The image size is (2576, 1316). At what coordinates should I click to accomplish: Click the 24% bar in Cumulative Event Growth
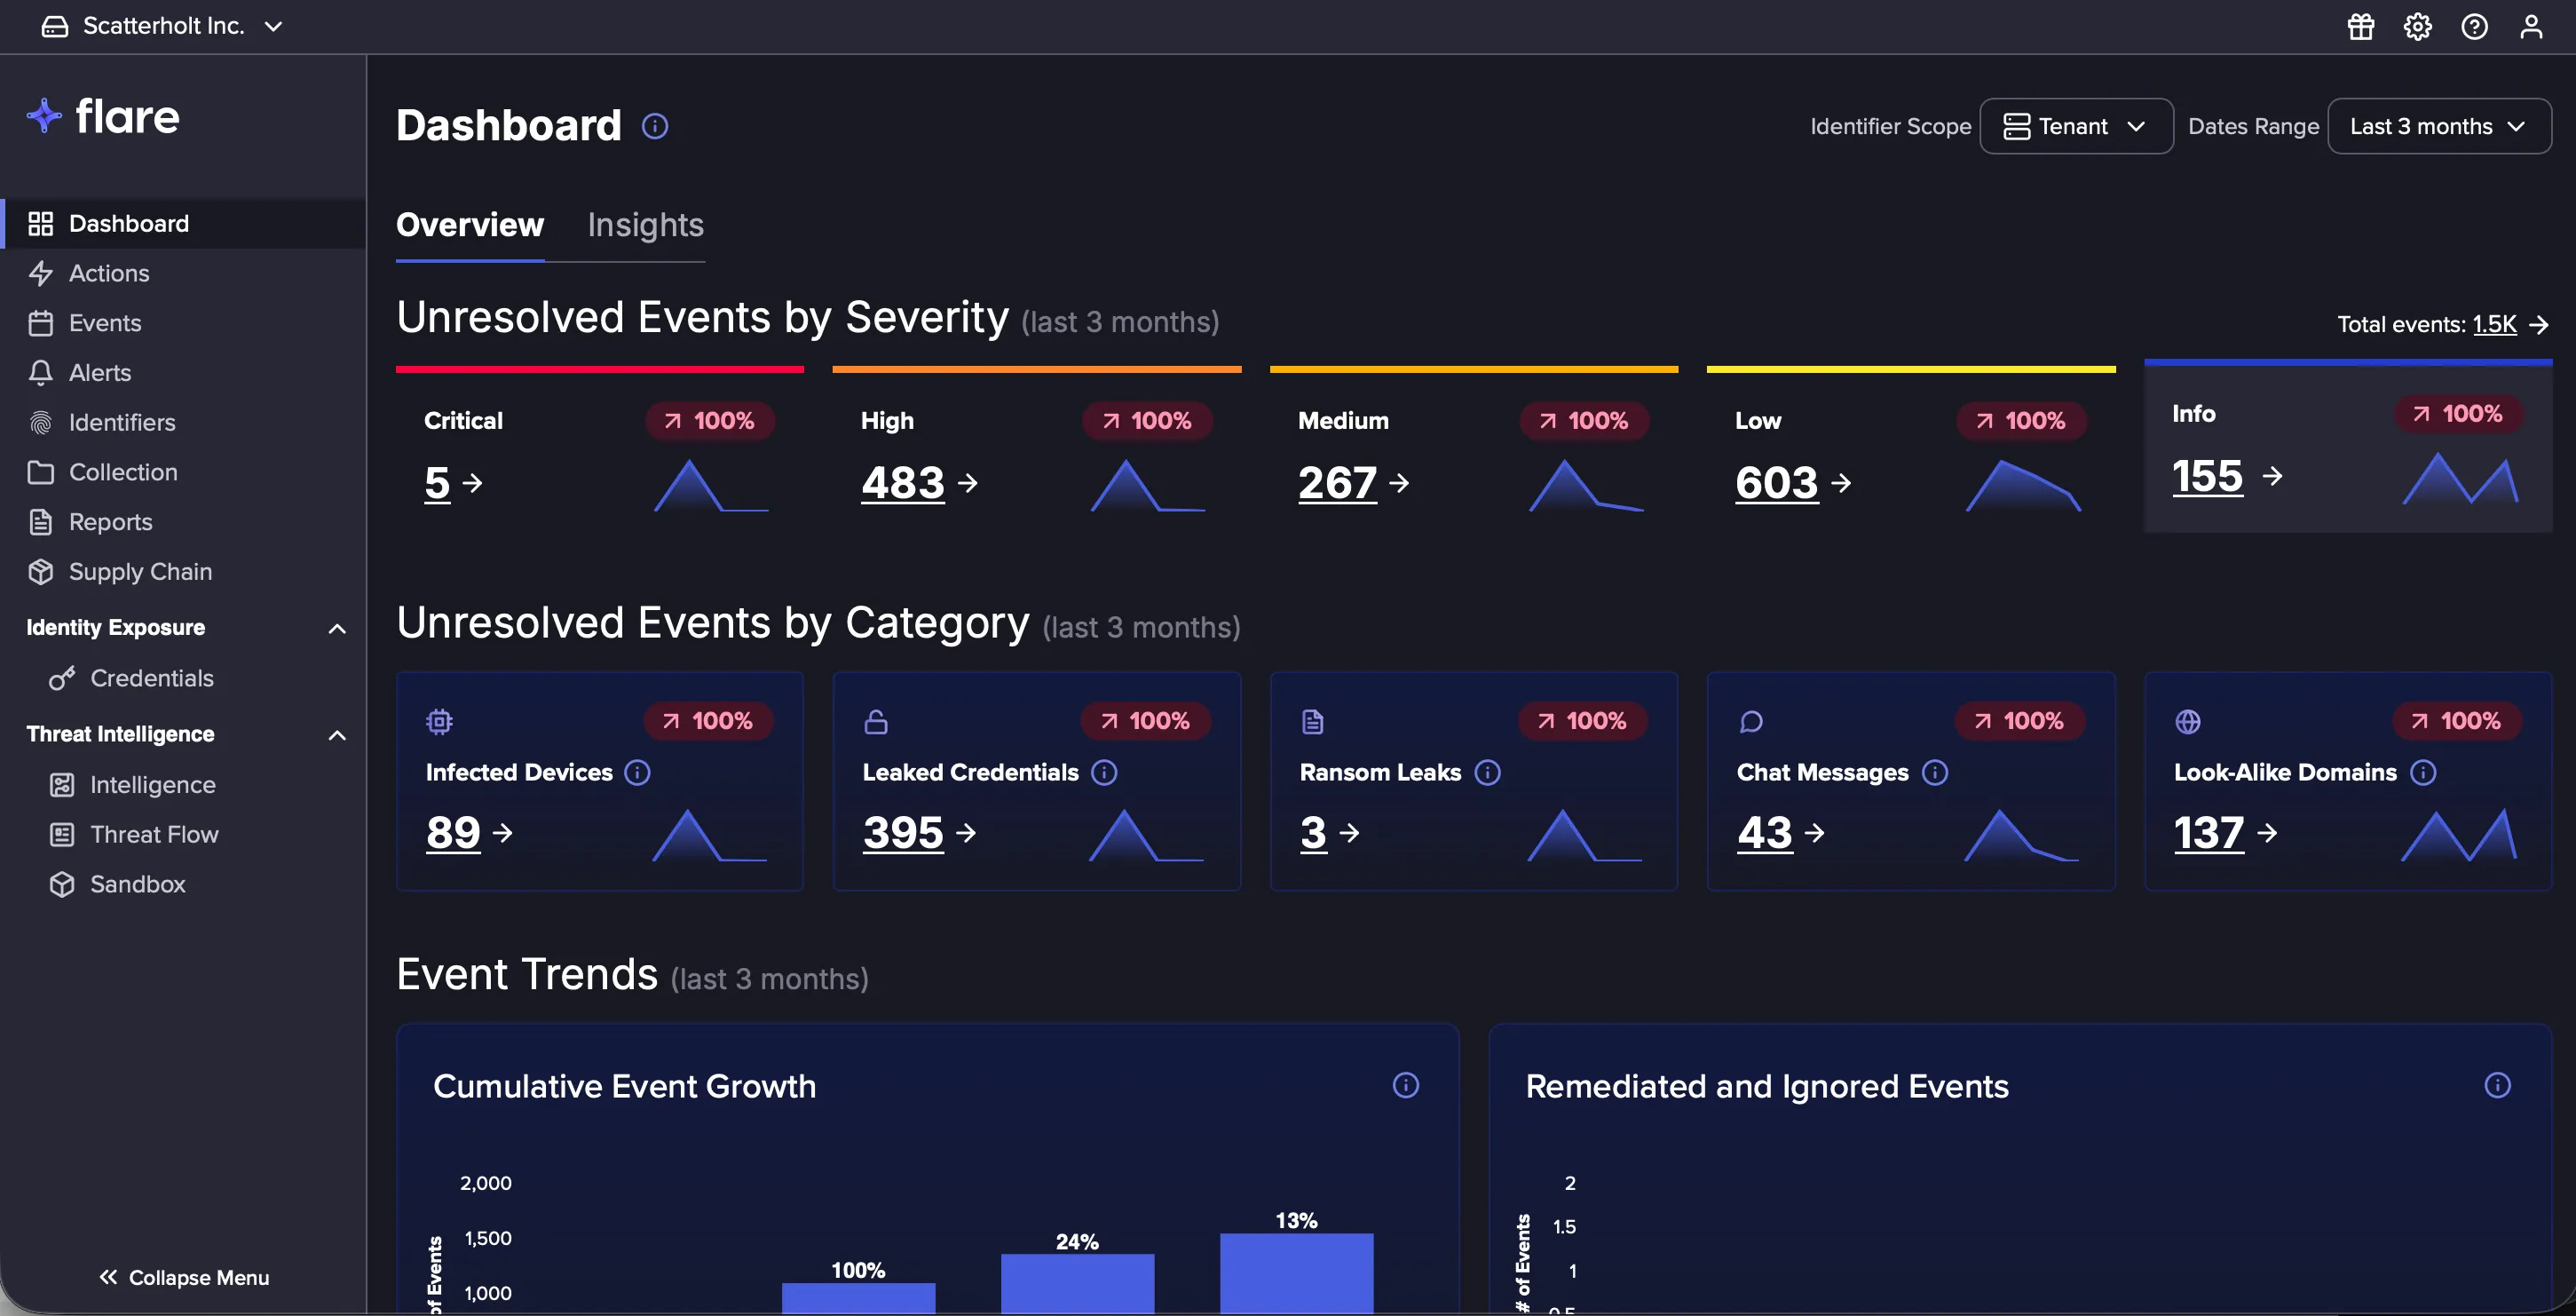point(1077,1283)
